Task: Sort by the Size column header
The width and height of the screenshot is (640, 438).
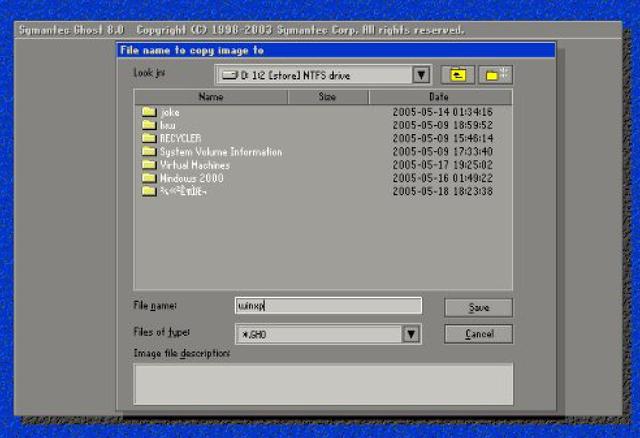Action: click(x=328, y=97)
